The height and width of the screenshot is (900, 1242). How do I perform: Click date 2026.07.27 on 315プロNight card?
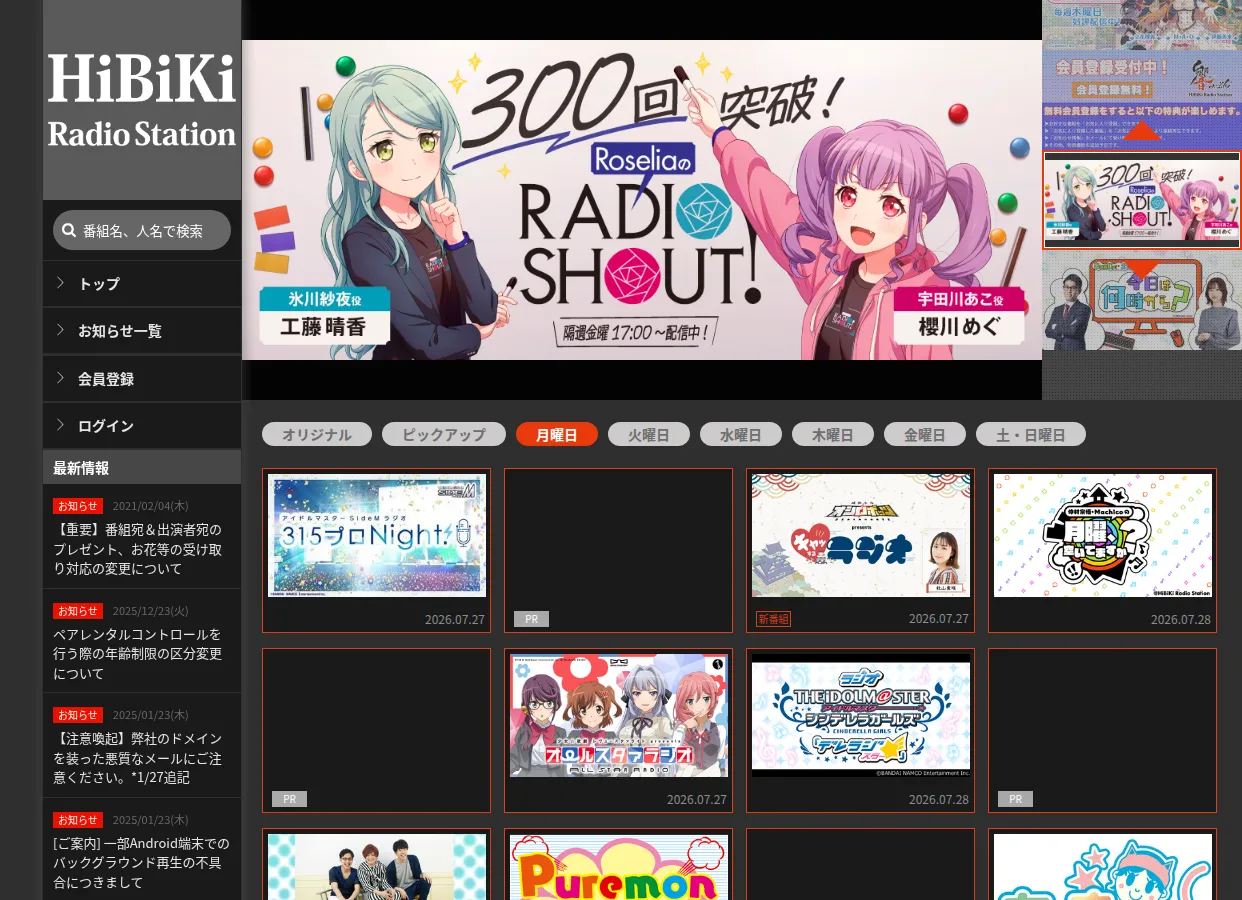point(455,620)
